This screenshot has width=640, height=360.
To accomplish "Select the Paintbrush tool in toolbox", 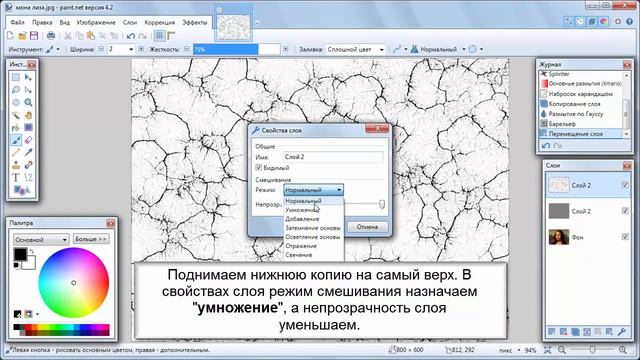I will [x=16, y=140].
